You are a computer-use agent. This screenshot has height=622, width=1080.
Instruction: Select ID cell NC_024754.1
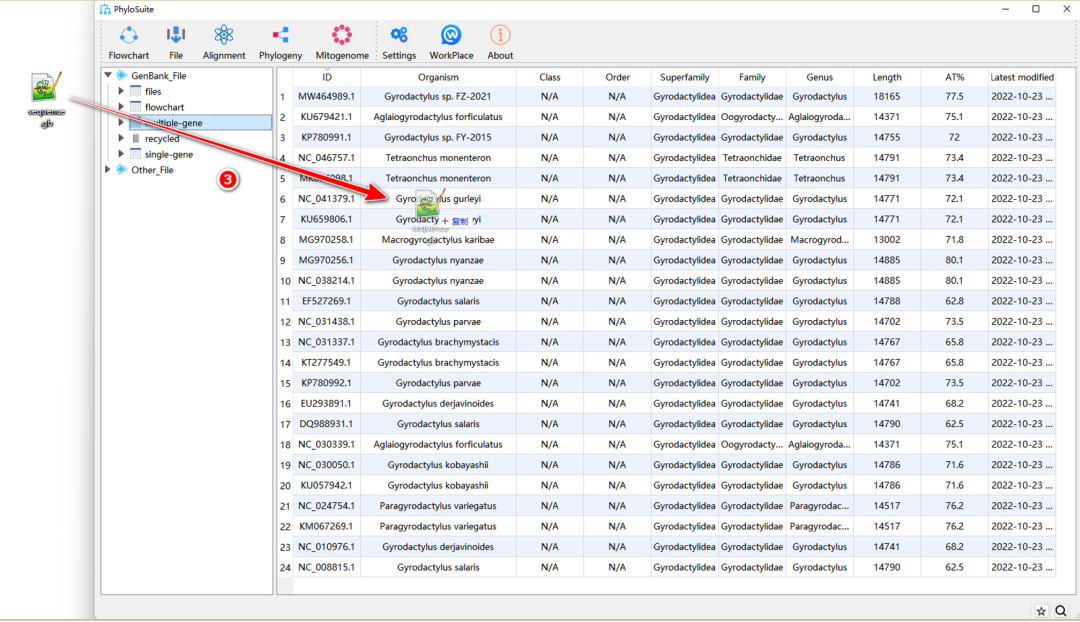(326, 506)
